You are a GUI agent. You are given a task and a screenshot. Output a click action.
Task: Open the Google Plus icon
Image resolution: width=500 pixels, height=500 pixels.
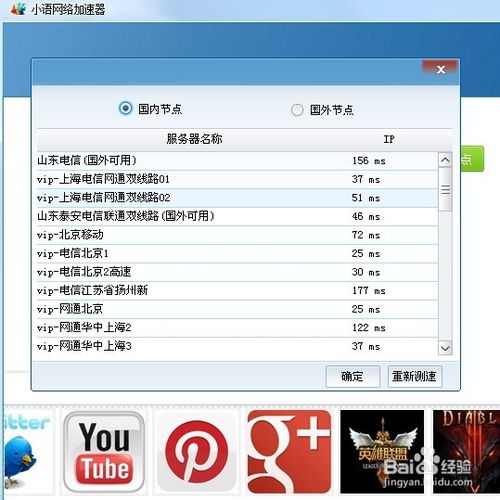pos(289,452)
